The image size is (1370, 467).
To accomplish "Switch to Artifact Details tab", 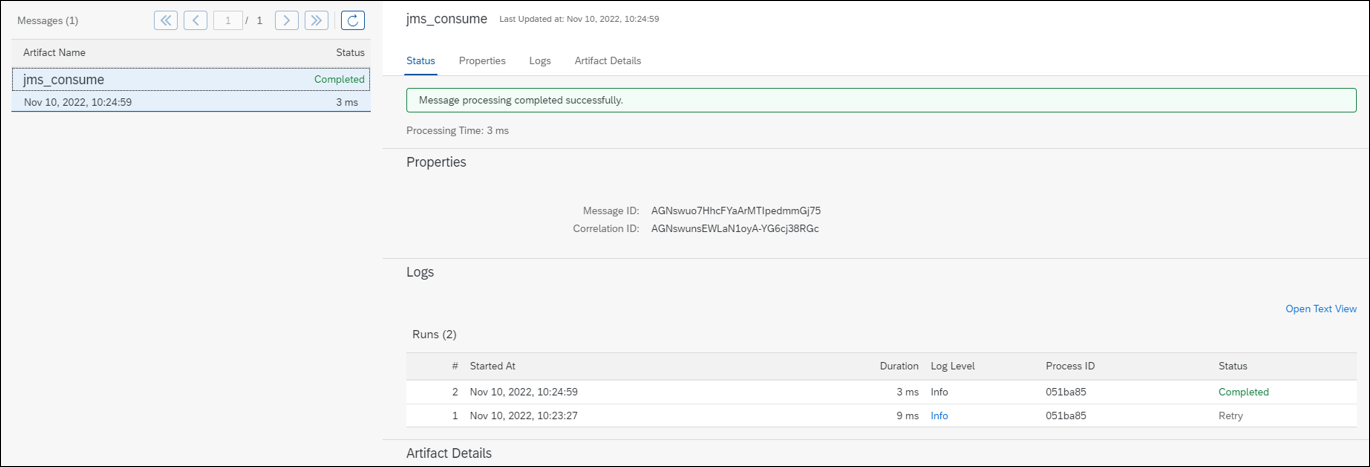I will (608, 61).
